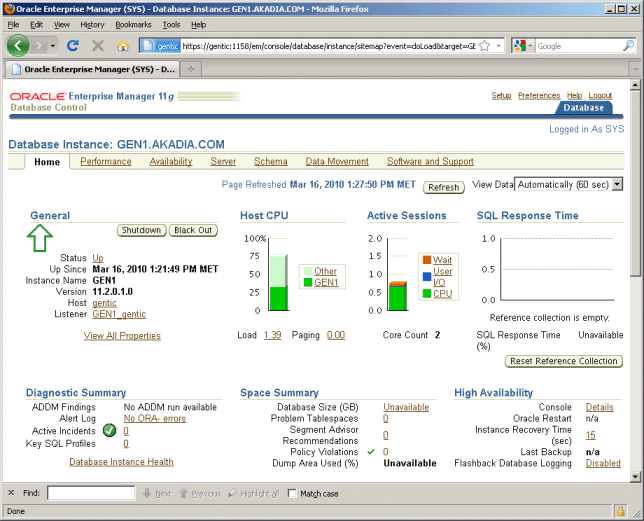
Task: Switch to the Schema tab
Action: pyautogui.click(x=271, y=161)
